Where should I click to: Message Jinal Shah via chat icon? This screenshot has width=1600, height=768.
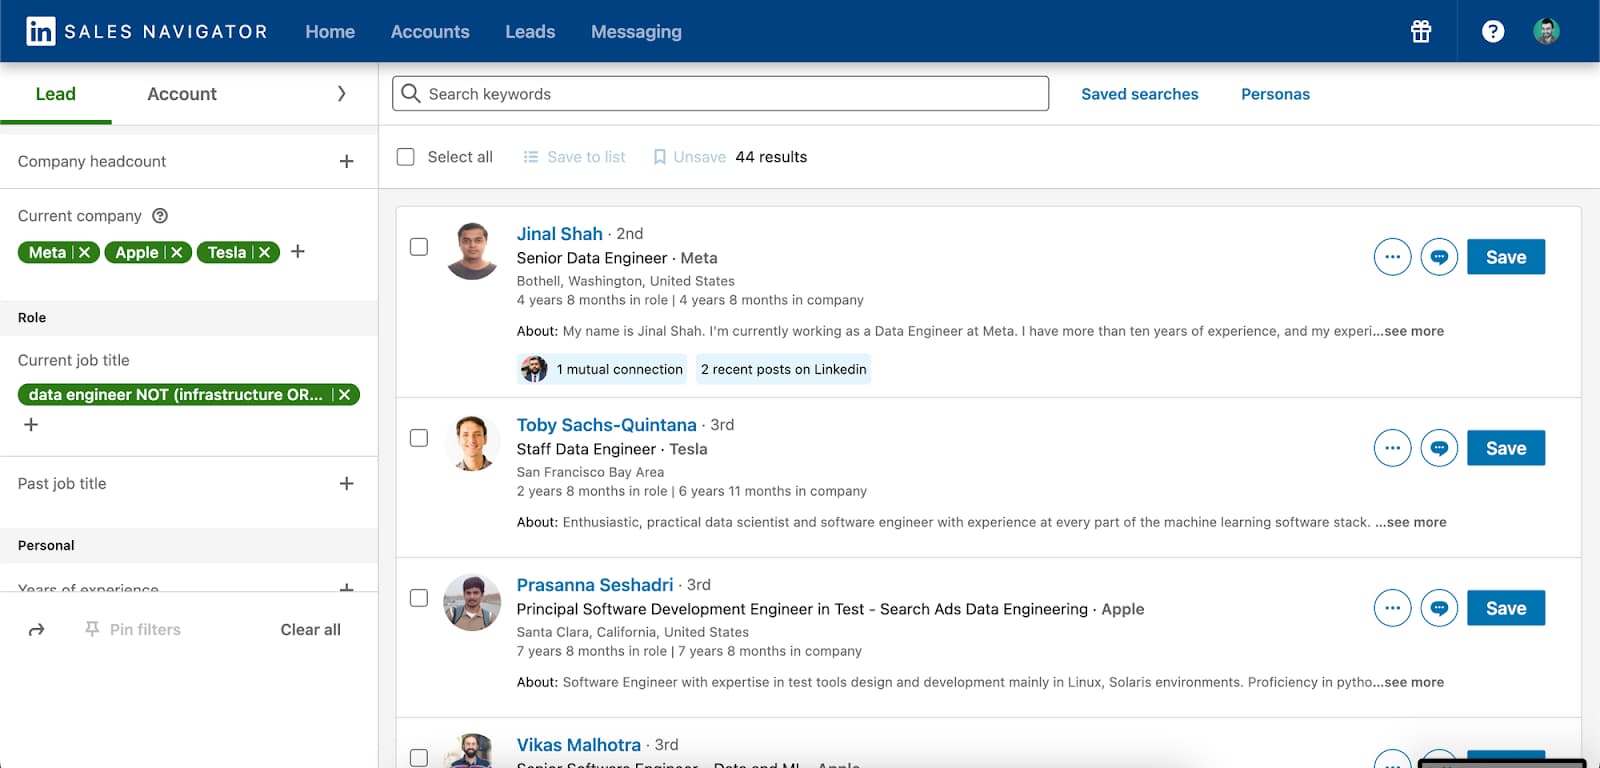point(1439,257)
